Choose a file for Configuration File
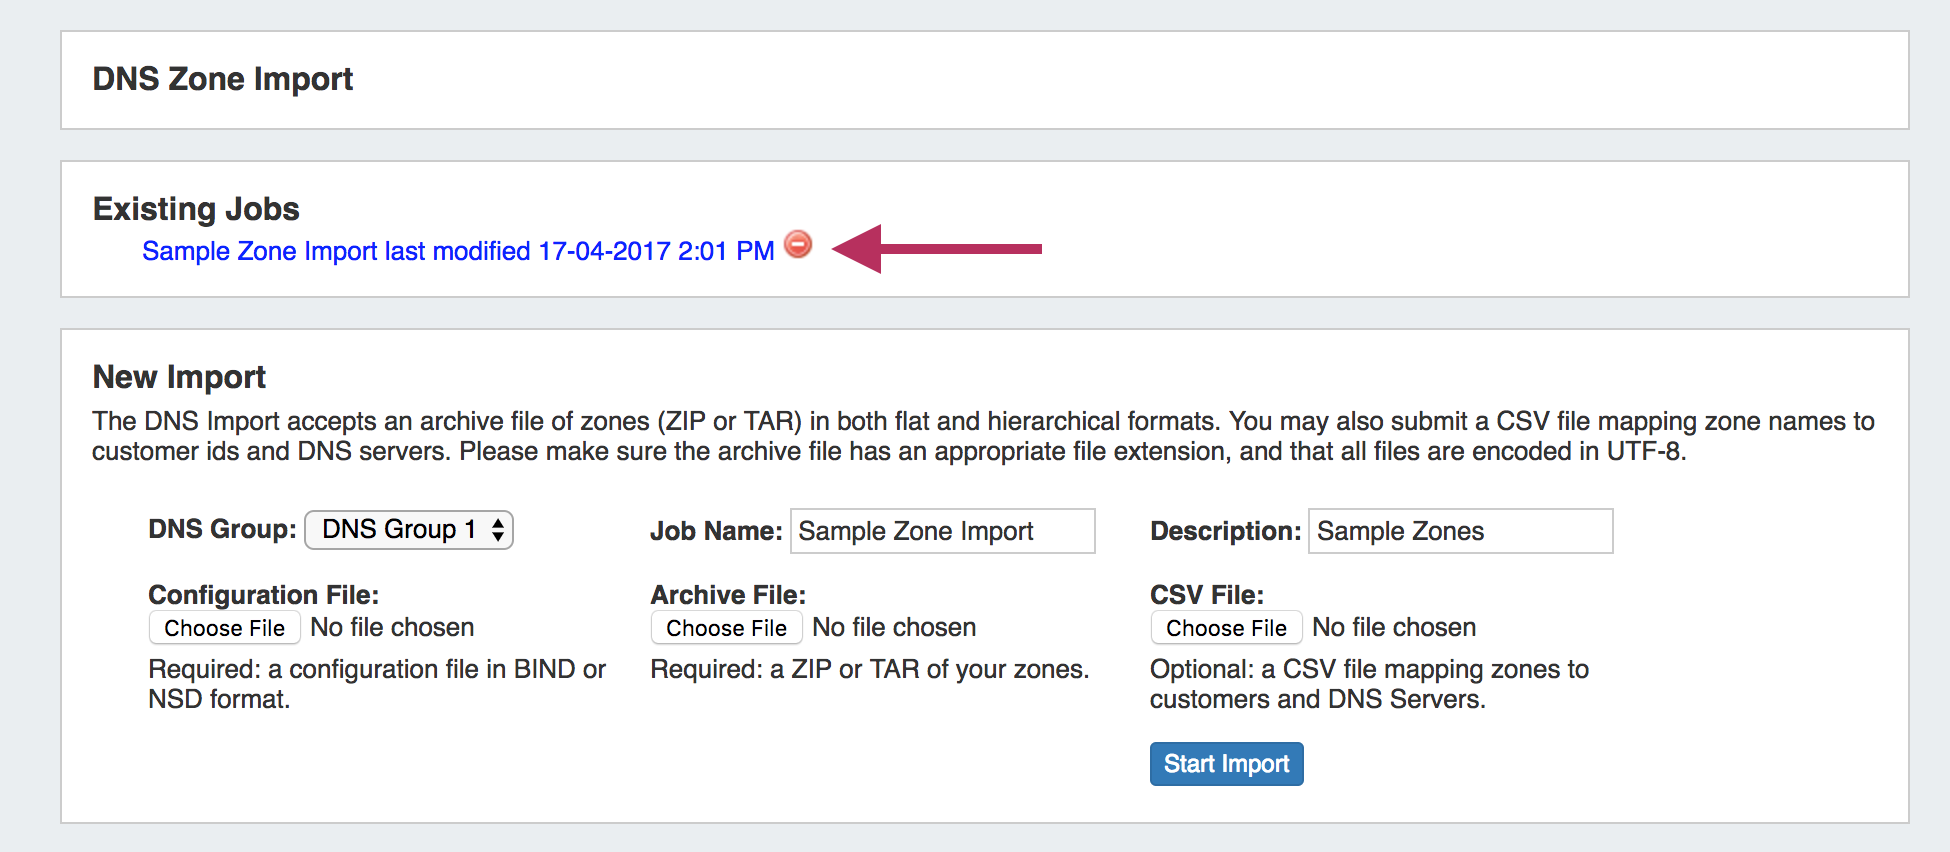The image size is (1950, 852). click(x=225, y=628)
